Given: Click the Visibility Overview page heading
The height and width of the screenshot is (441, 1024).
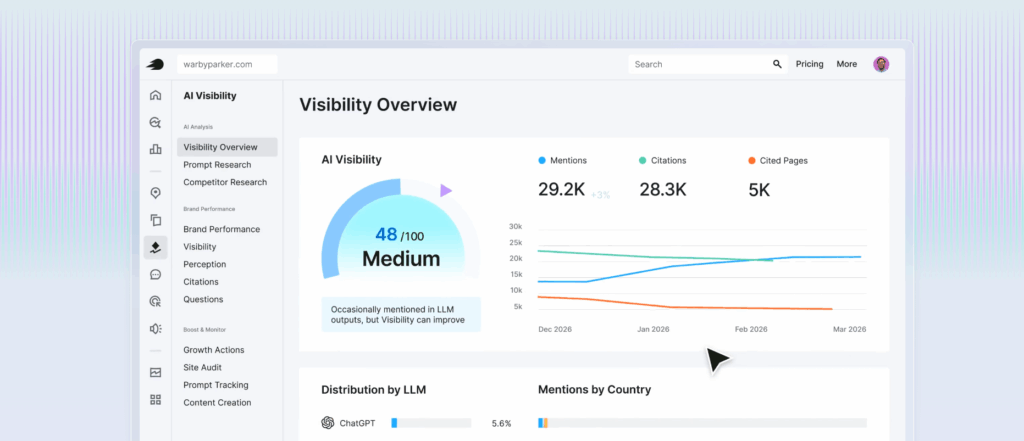Looking at the screenshot, I should tap(378, 105).
